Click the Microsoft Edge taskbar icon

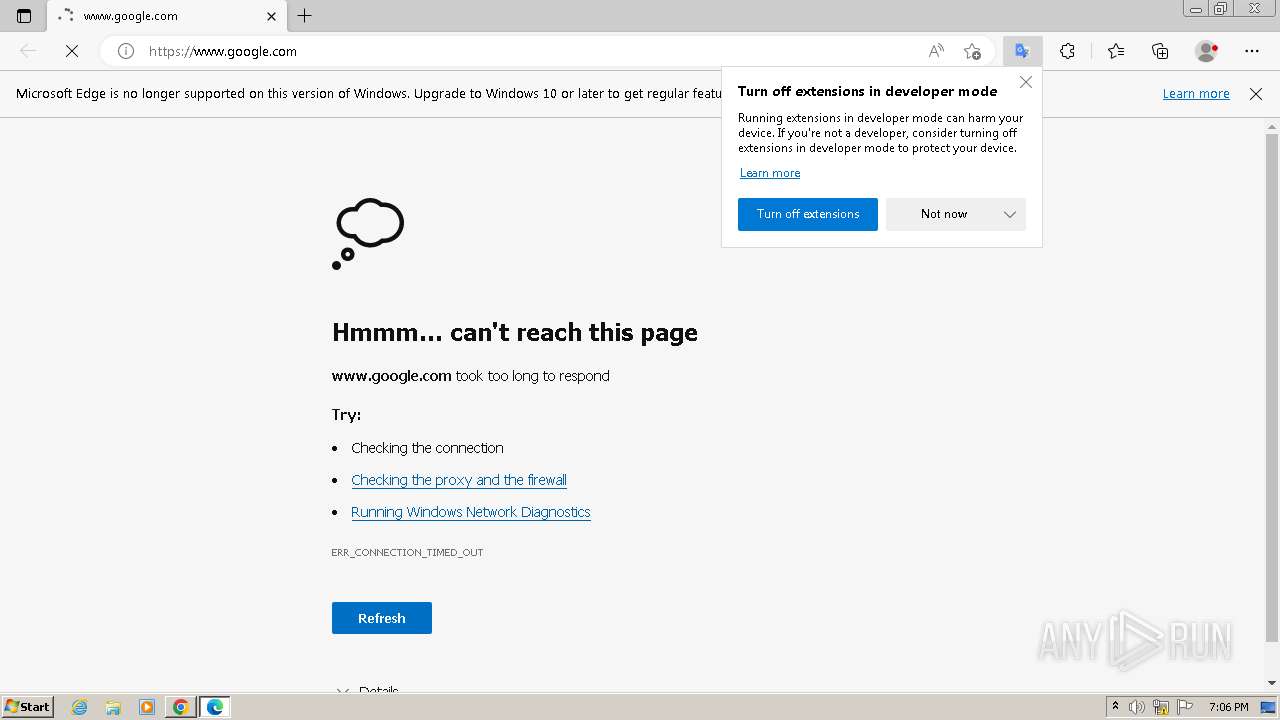click(215, 707)
